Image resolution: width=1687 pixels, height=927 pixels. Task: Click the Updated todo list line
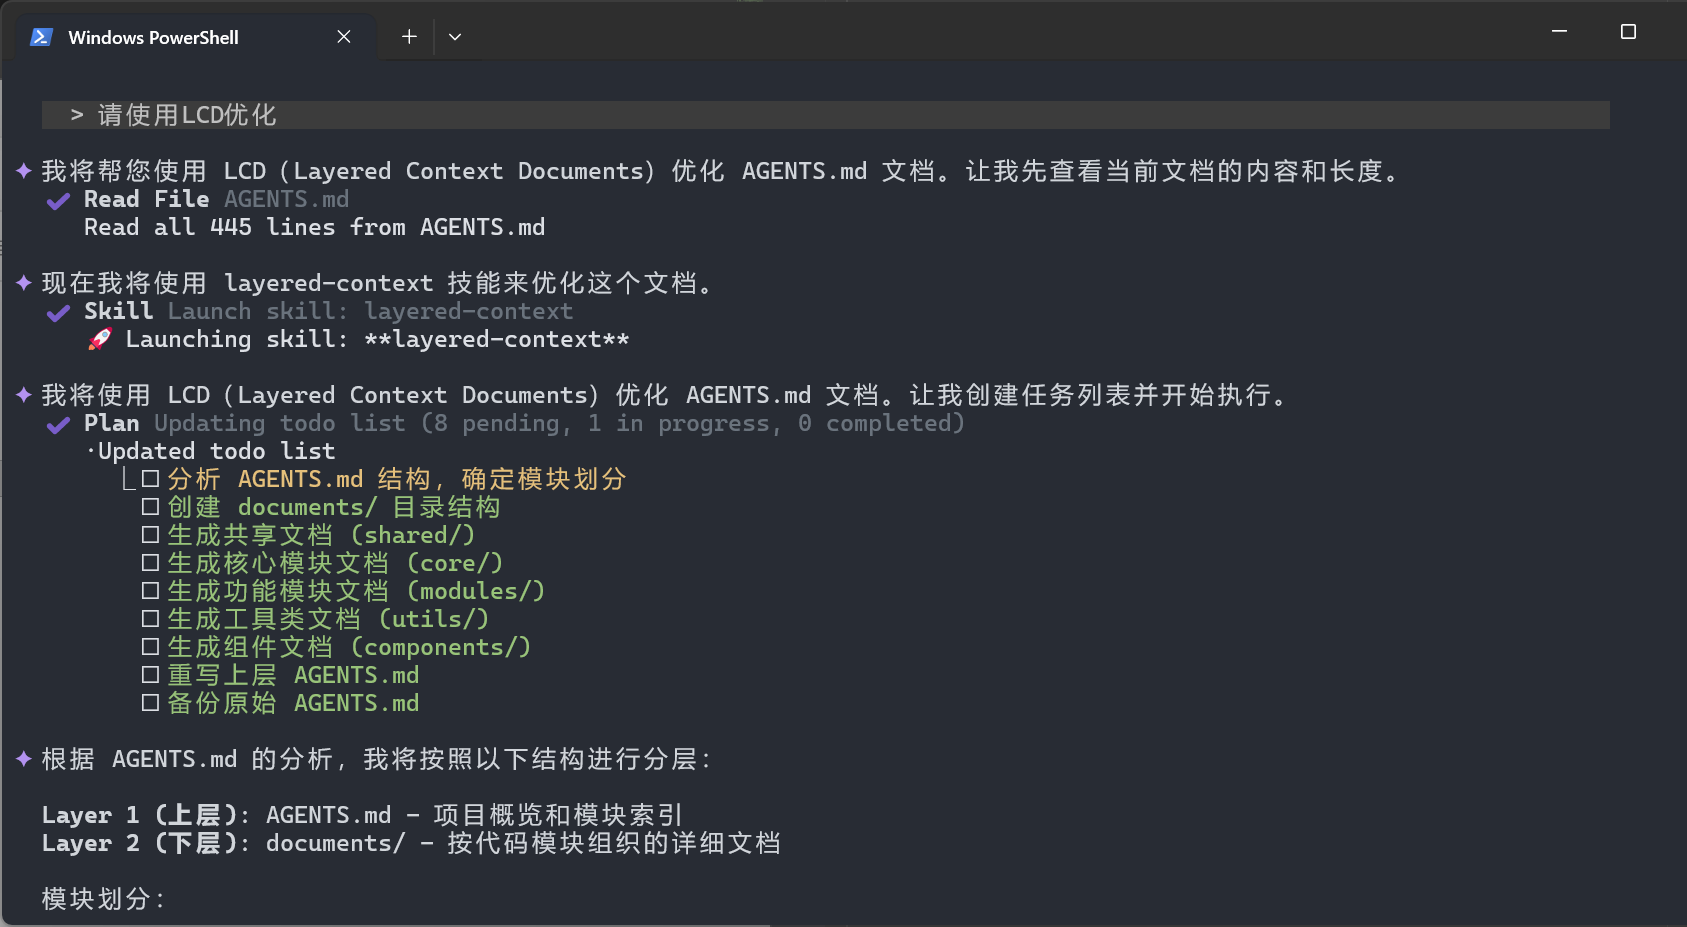(216, 451)
